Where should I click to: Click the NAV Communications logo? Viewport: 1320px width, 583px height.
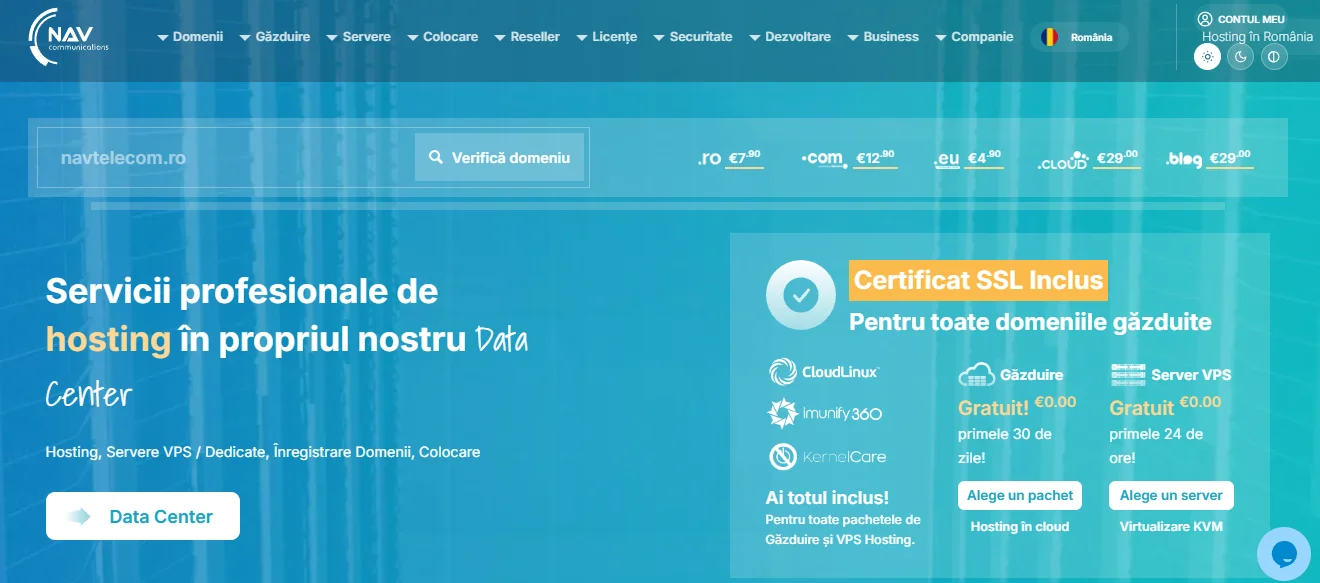point(69,38)
